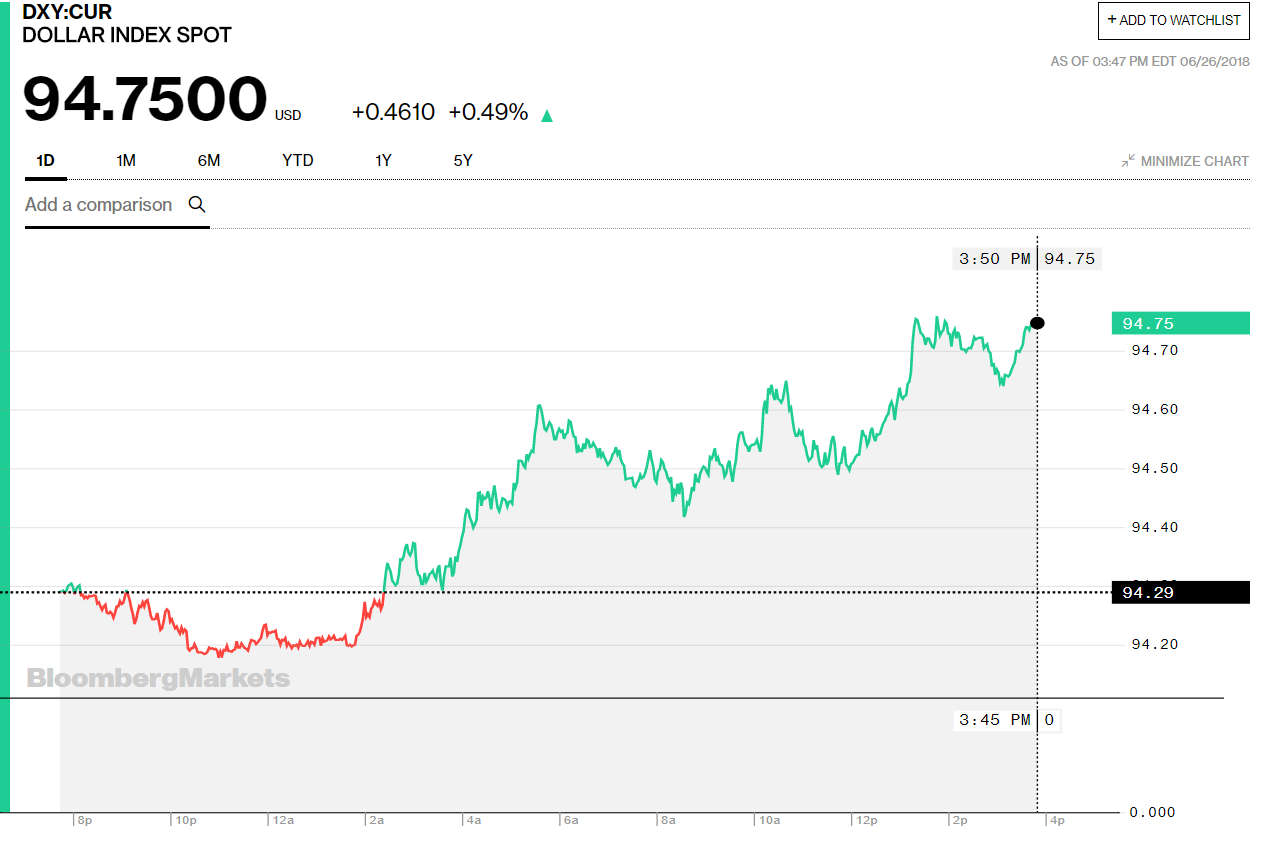
Task: Switch to the 1M chart tab
Action: [x=126, y=160]
